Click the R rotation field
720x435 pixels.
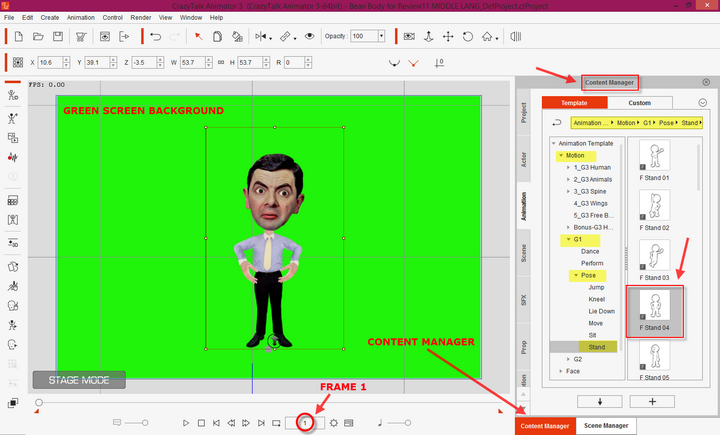[x=294, y=62]
